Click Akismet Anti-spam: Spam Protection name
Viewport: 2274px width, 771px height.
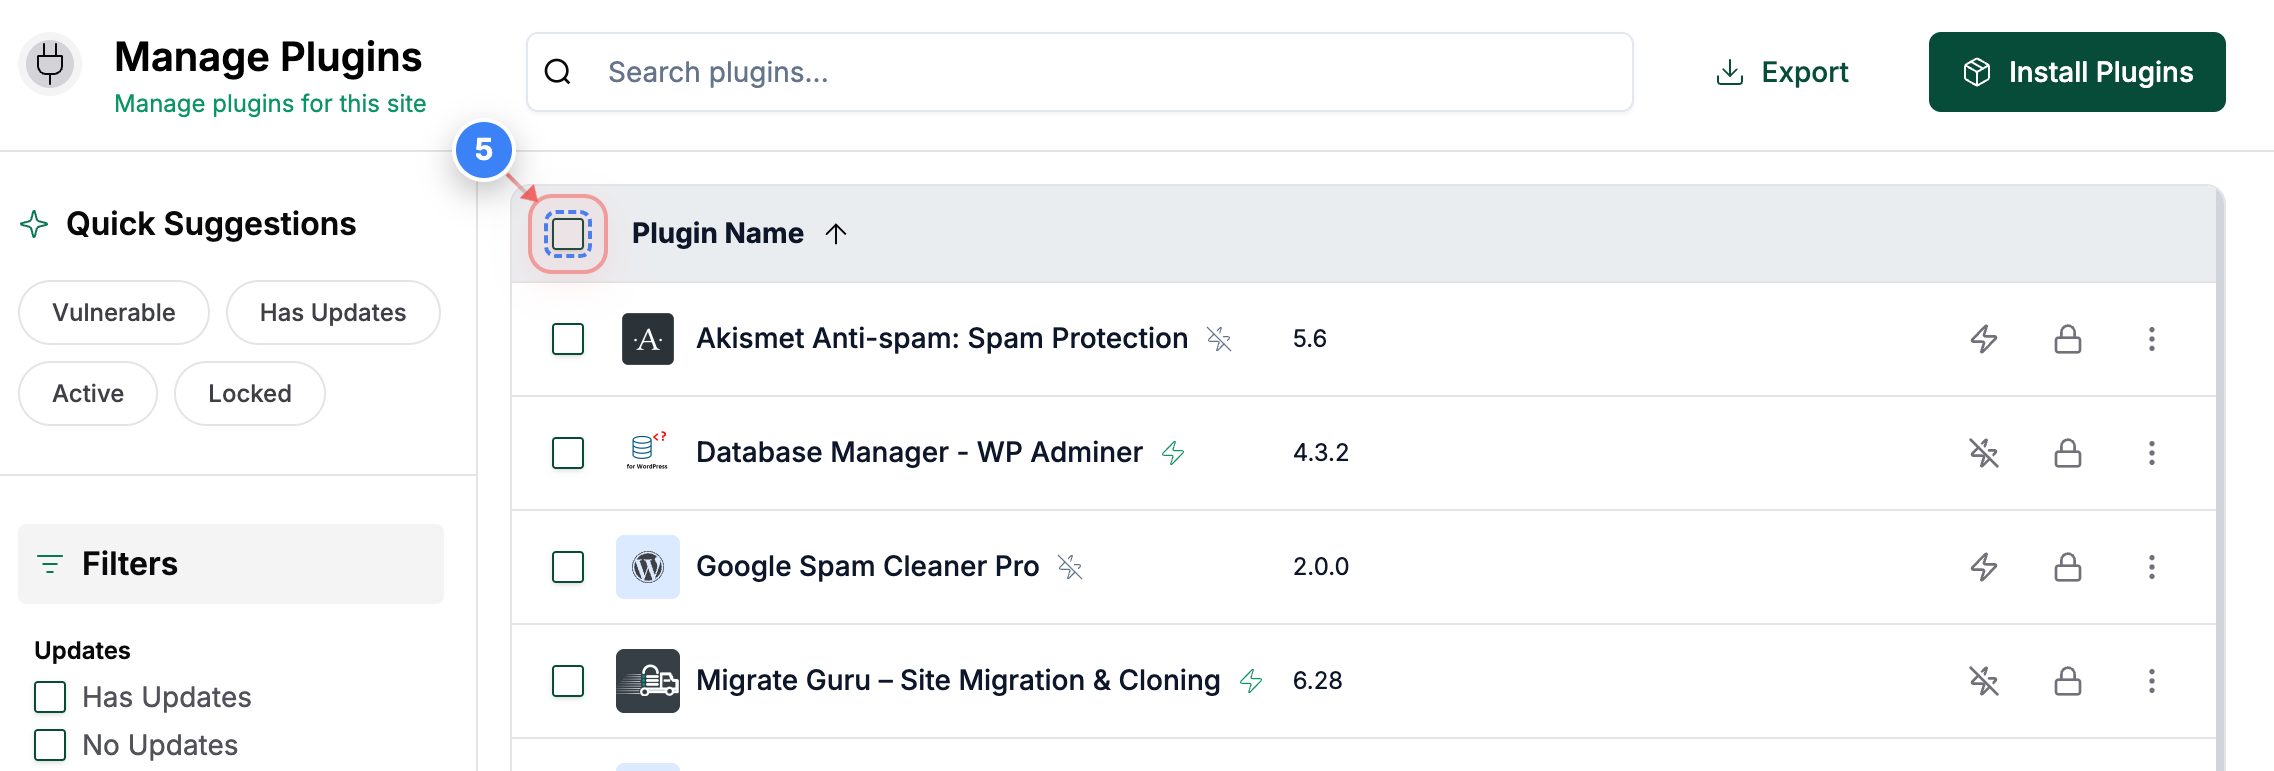pos(942,339)
